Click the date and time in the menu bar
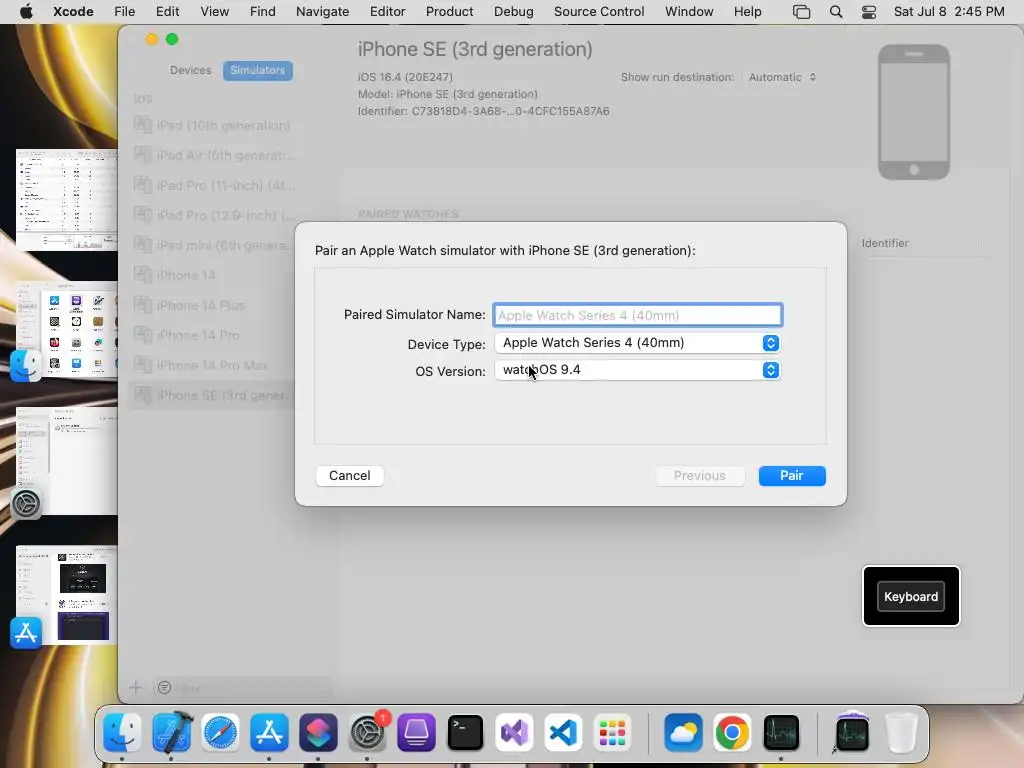This screenshot has height=768, width=1024. coord(949,12)
